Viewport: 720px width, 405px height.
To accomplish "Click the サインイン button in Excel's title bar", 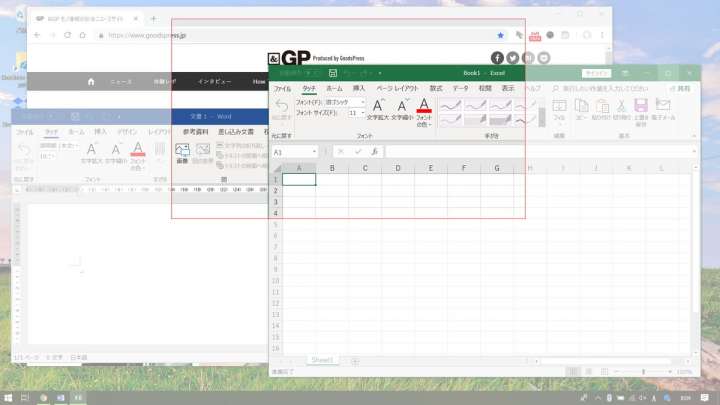I will pos(596,73).
